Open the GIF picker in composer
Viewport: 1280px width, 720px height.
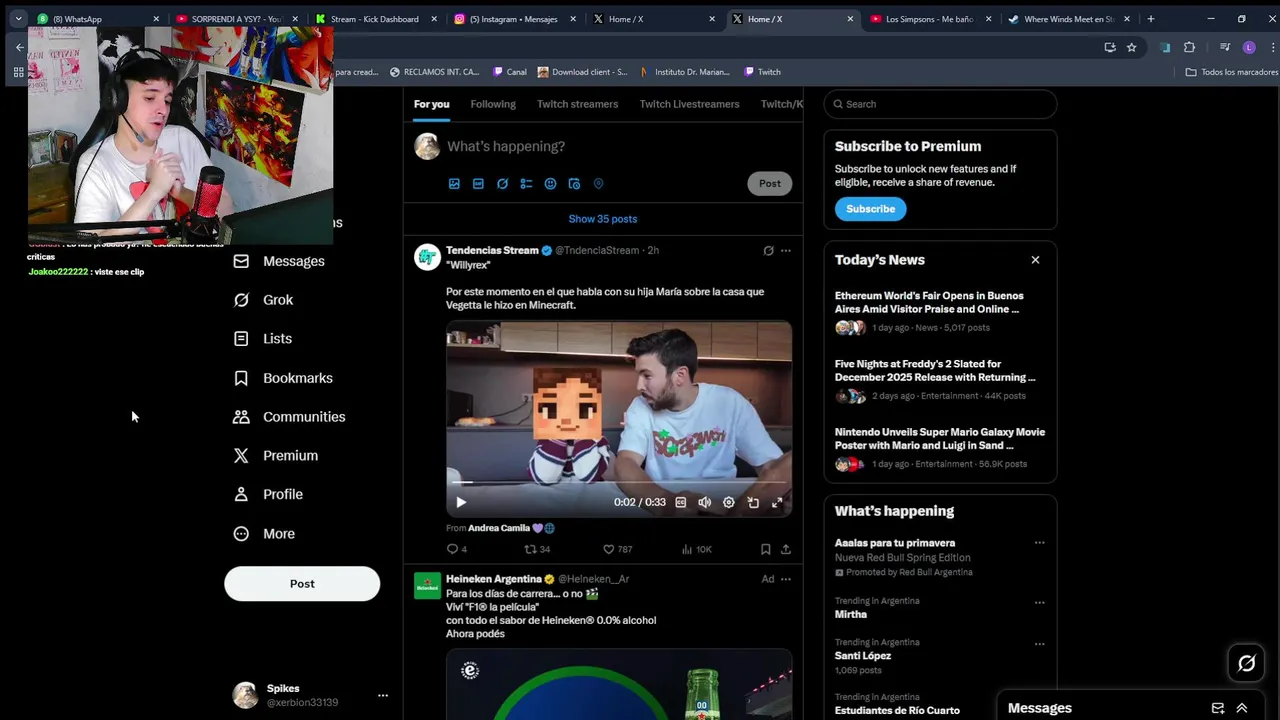click(478, 184)
